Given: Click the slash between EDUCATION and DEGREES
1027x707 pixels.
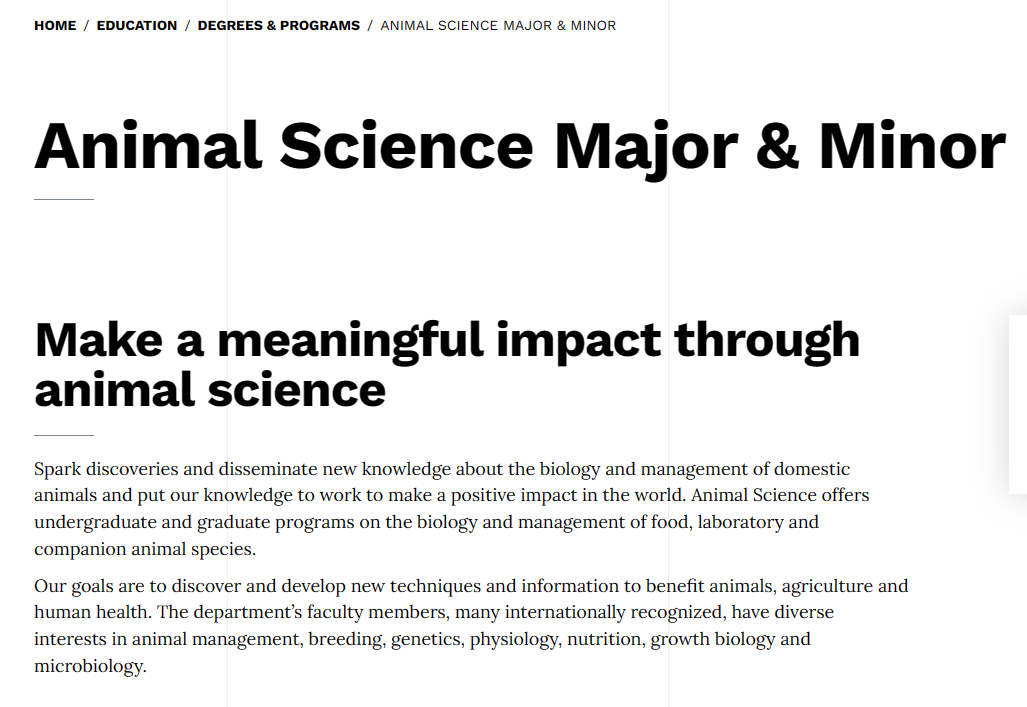Looking at the screenshot, I should (x=187, y=26).
